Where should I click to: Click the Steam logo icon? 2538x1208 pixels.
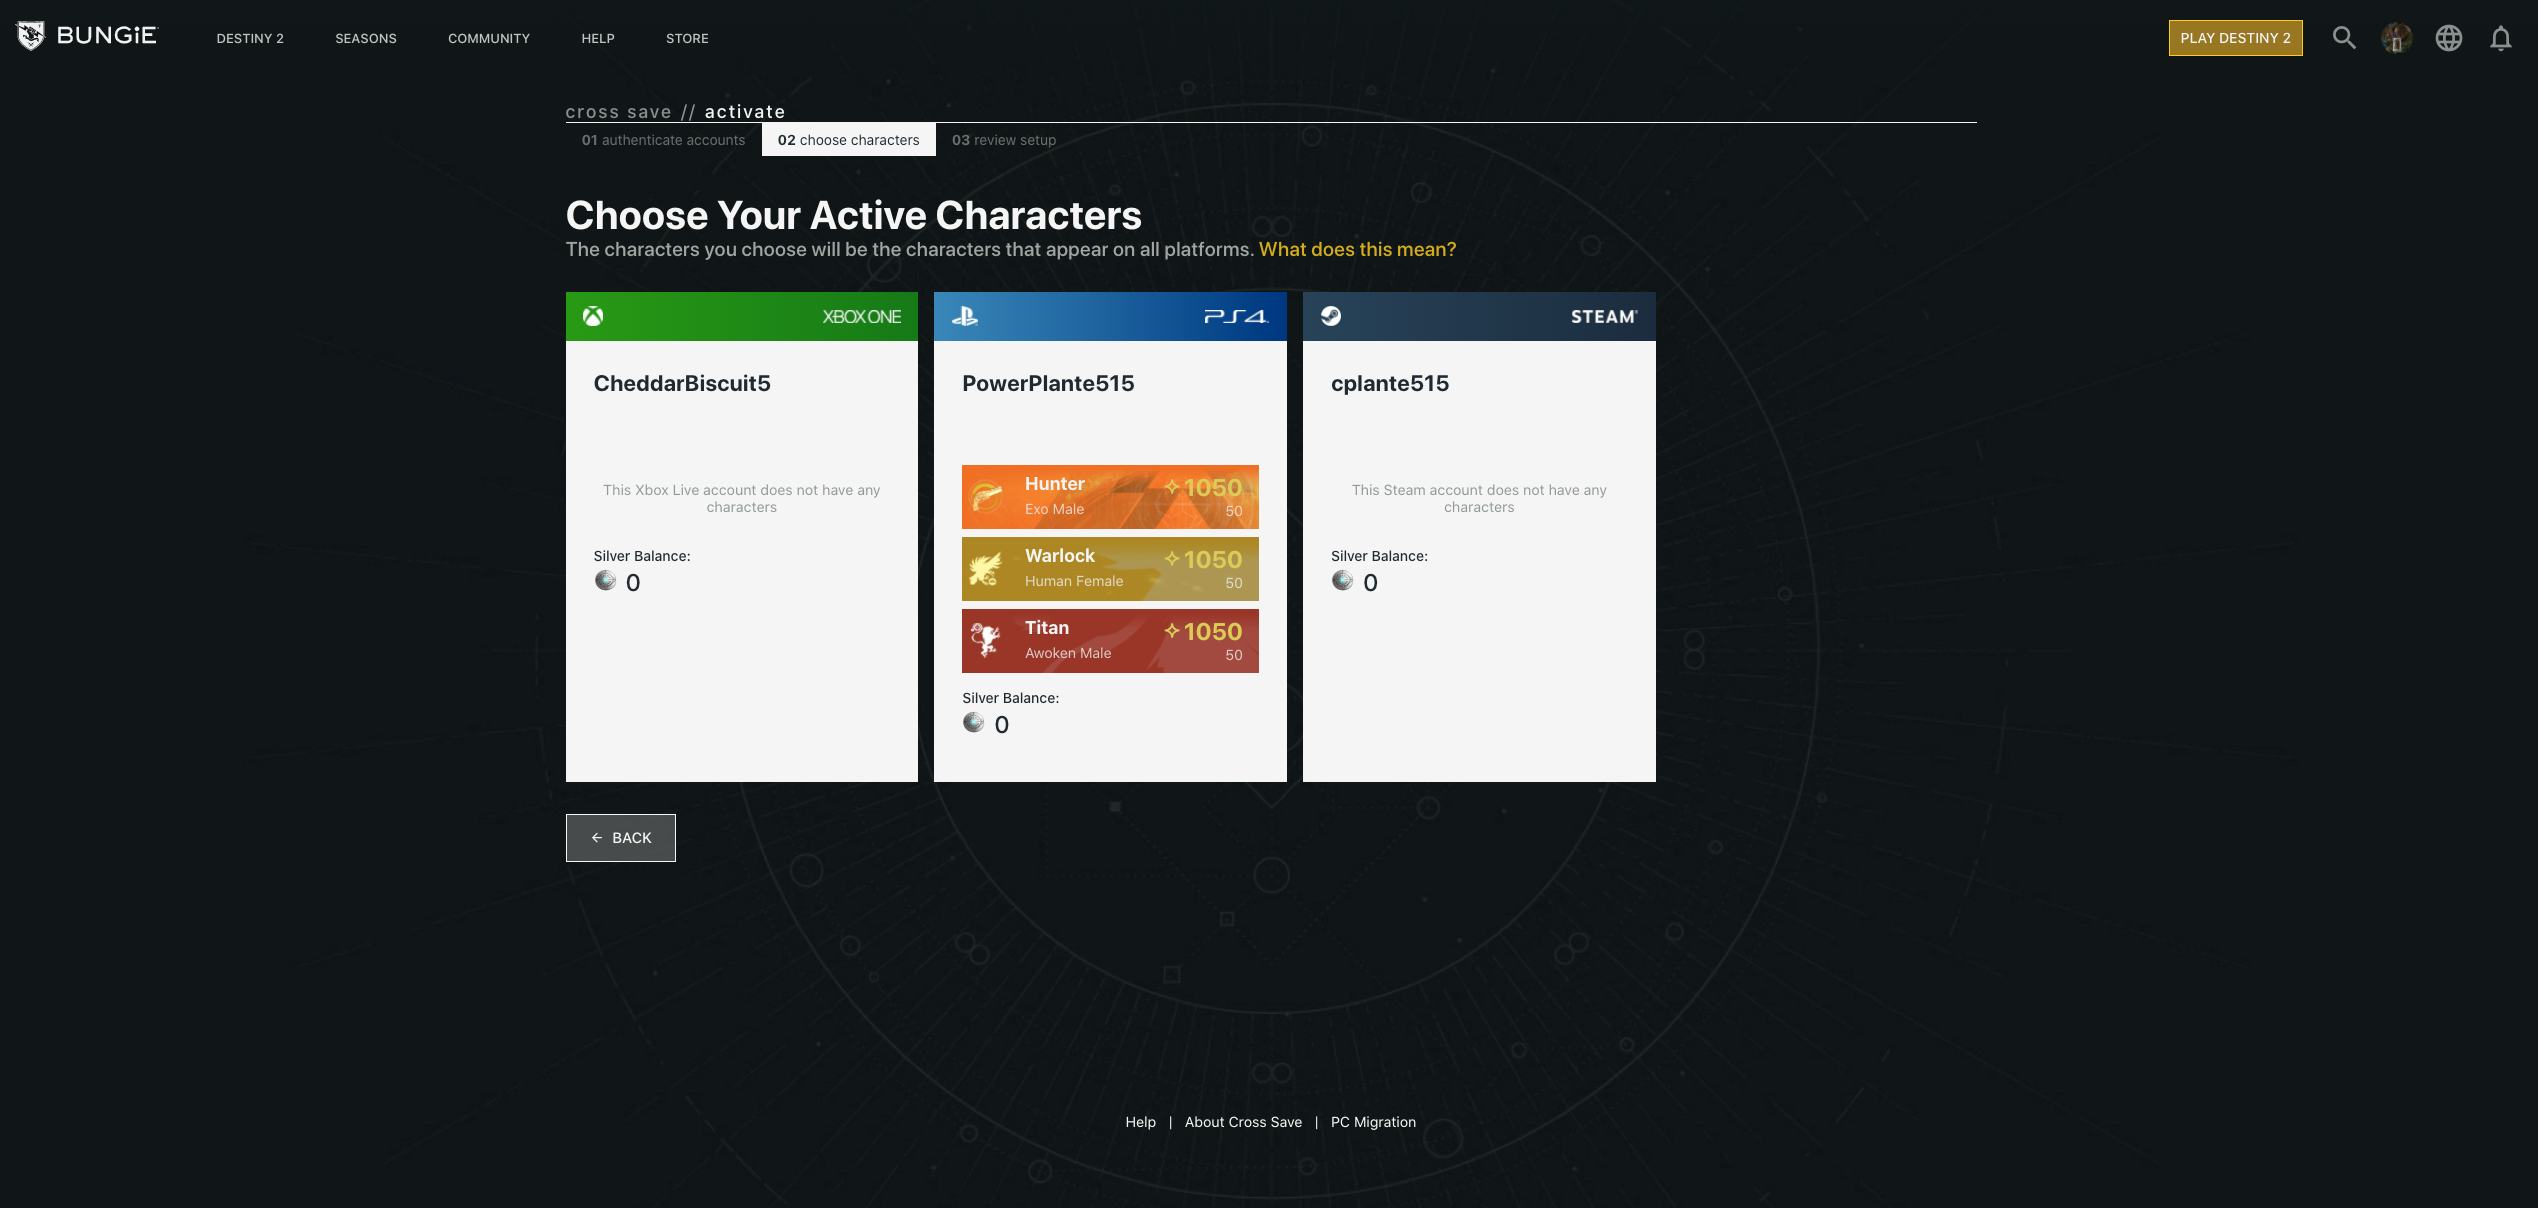[1331, 316]
